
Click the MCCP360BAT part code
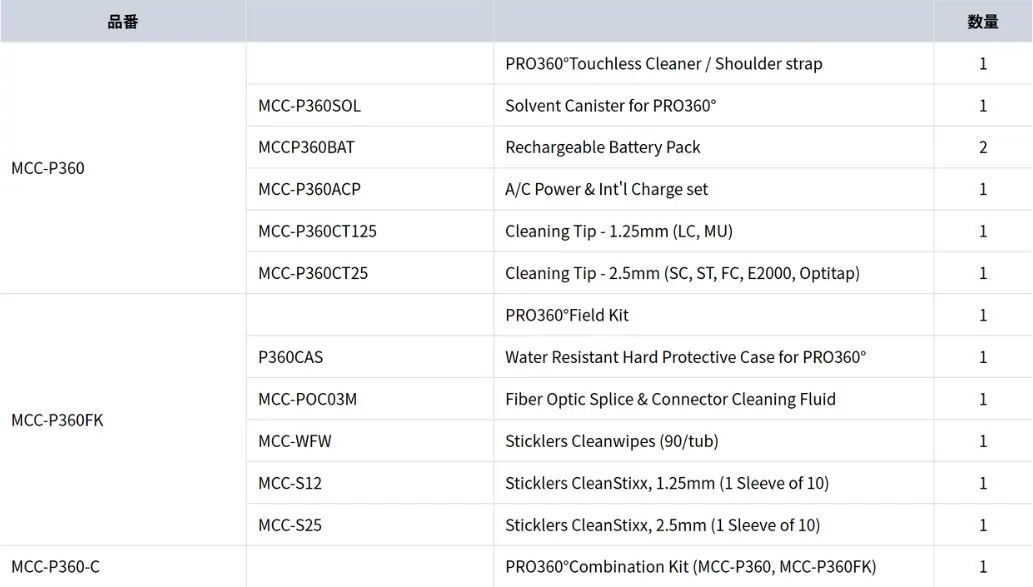306,147
